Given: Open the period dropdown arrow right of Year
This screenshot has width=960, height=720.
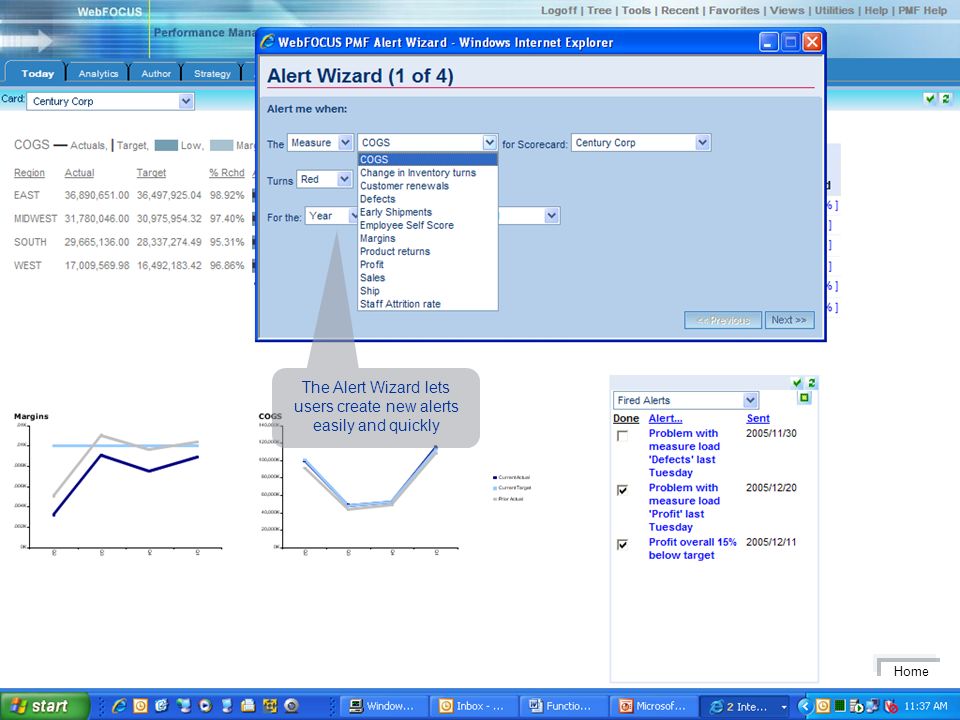Looking at the screenshot, I should click(x=552, y=216).
